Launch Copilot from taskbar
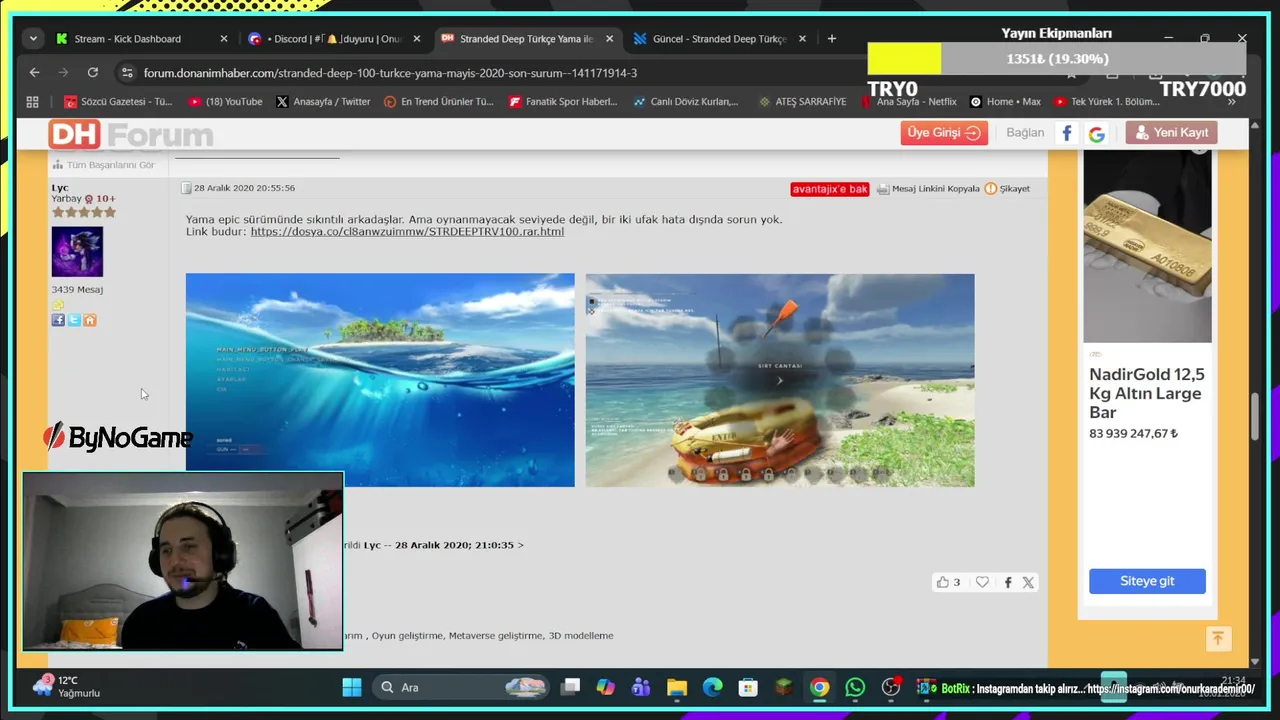Viewport: 1280px width, 720px height. (x=606, y=687)
